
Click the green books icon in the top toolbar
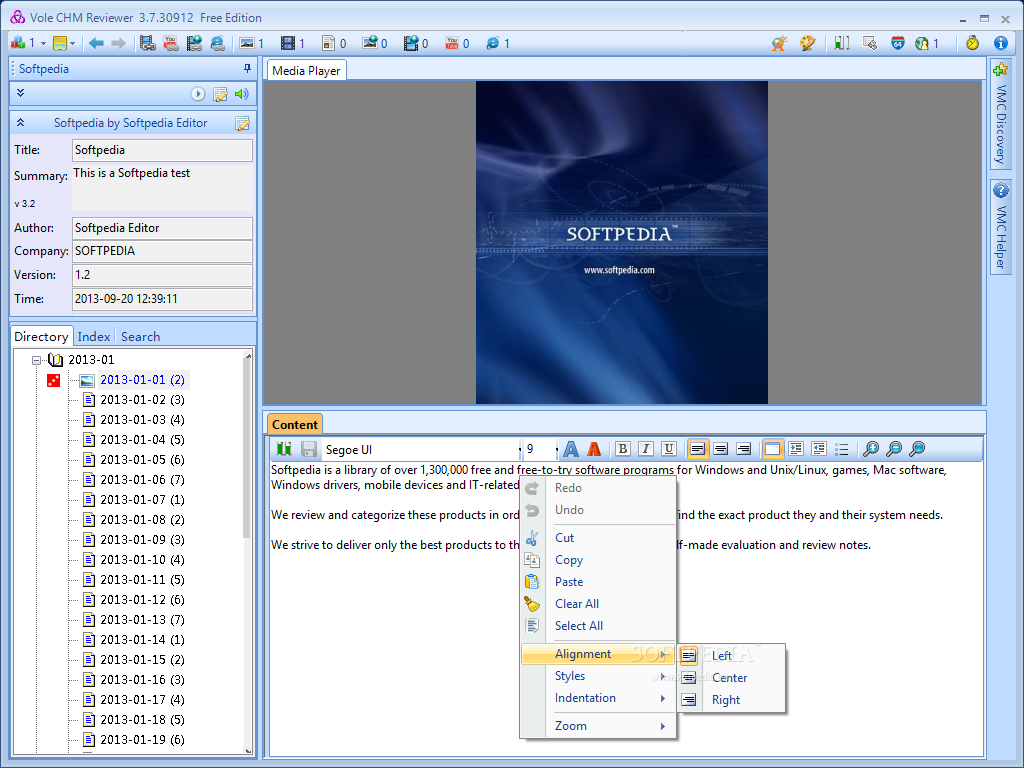click(x=842, y=43)
